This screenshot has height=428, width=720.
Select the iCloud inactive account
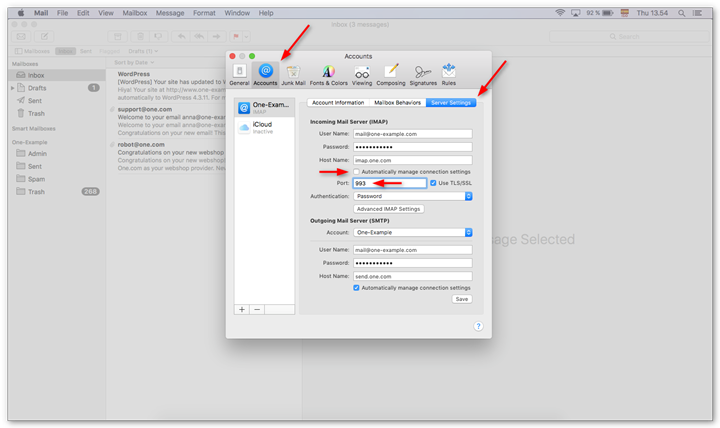[264, 127]
